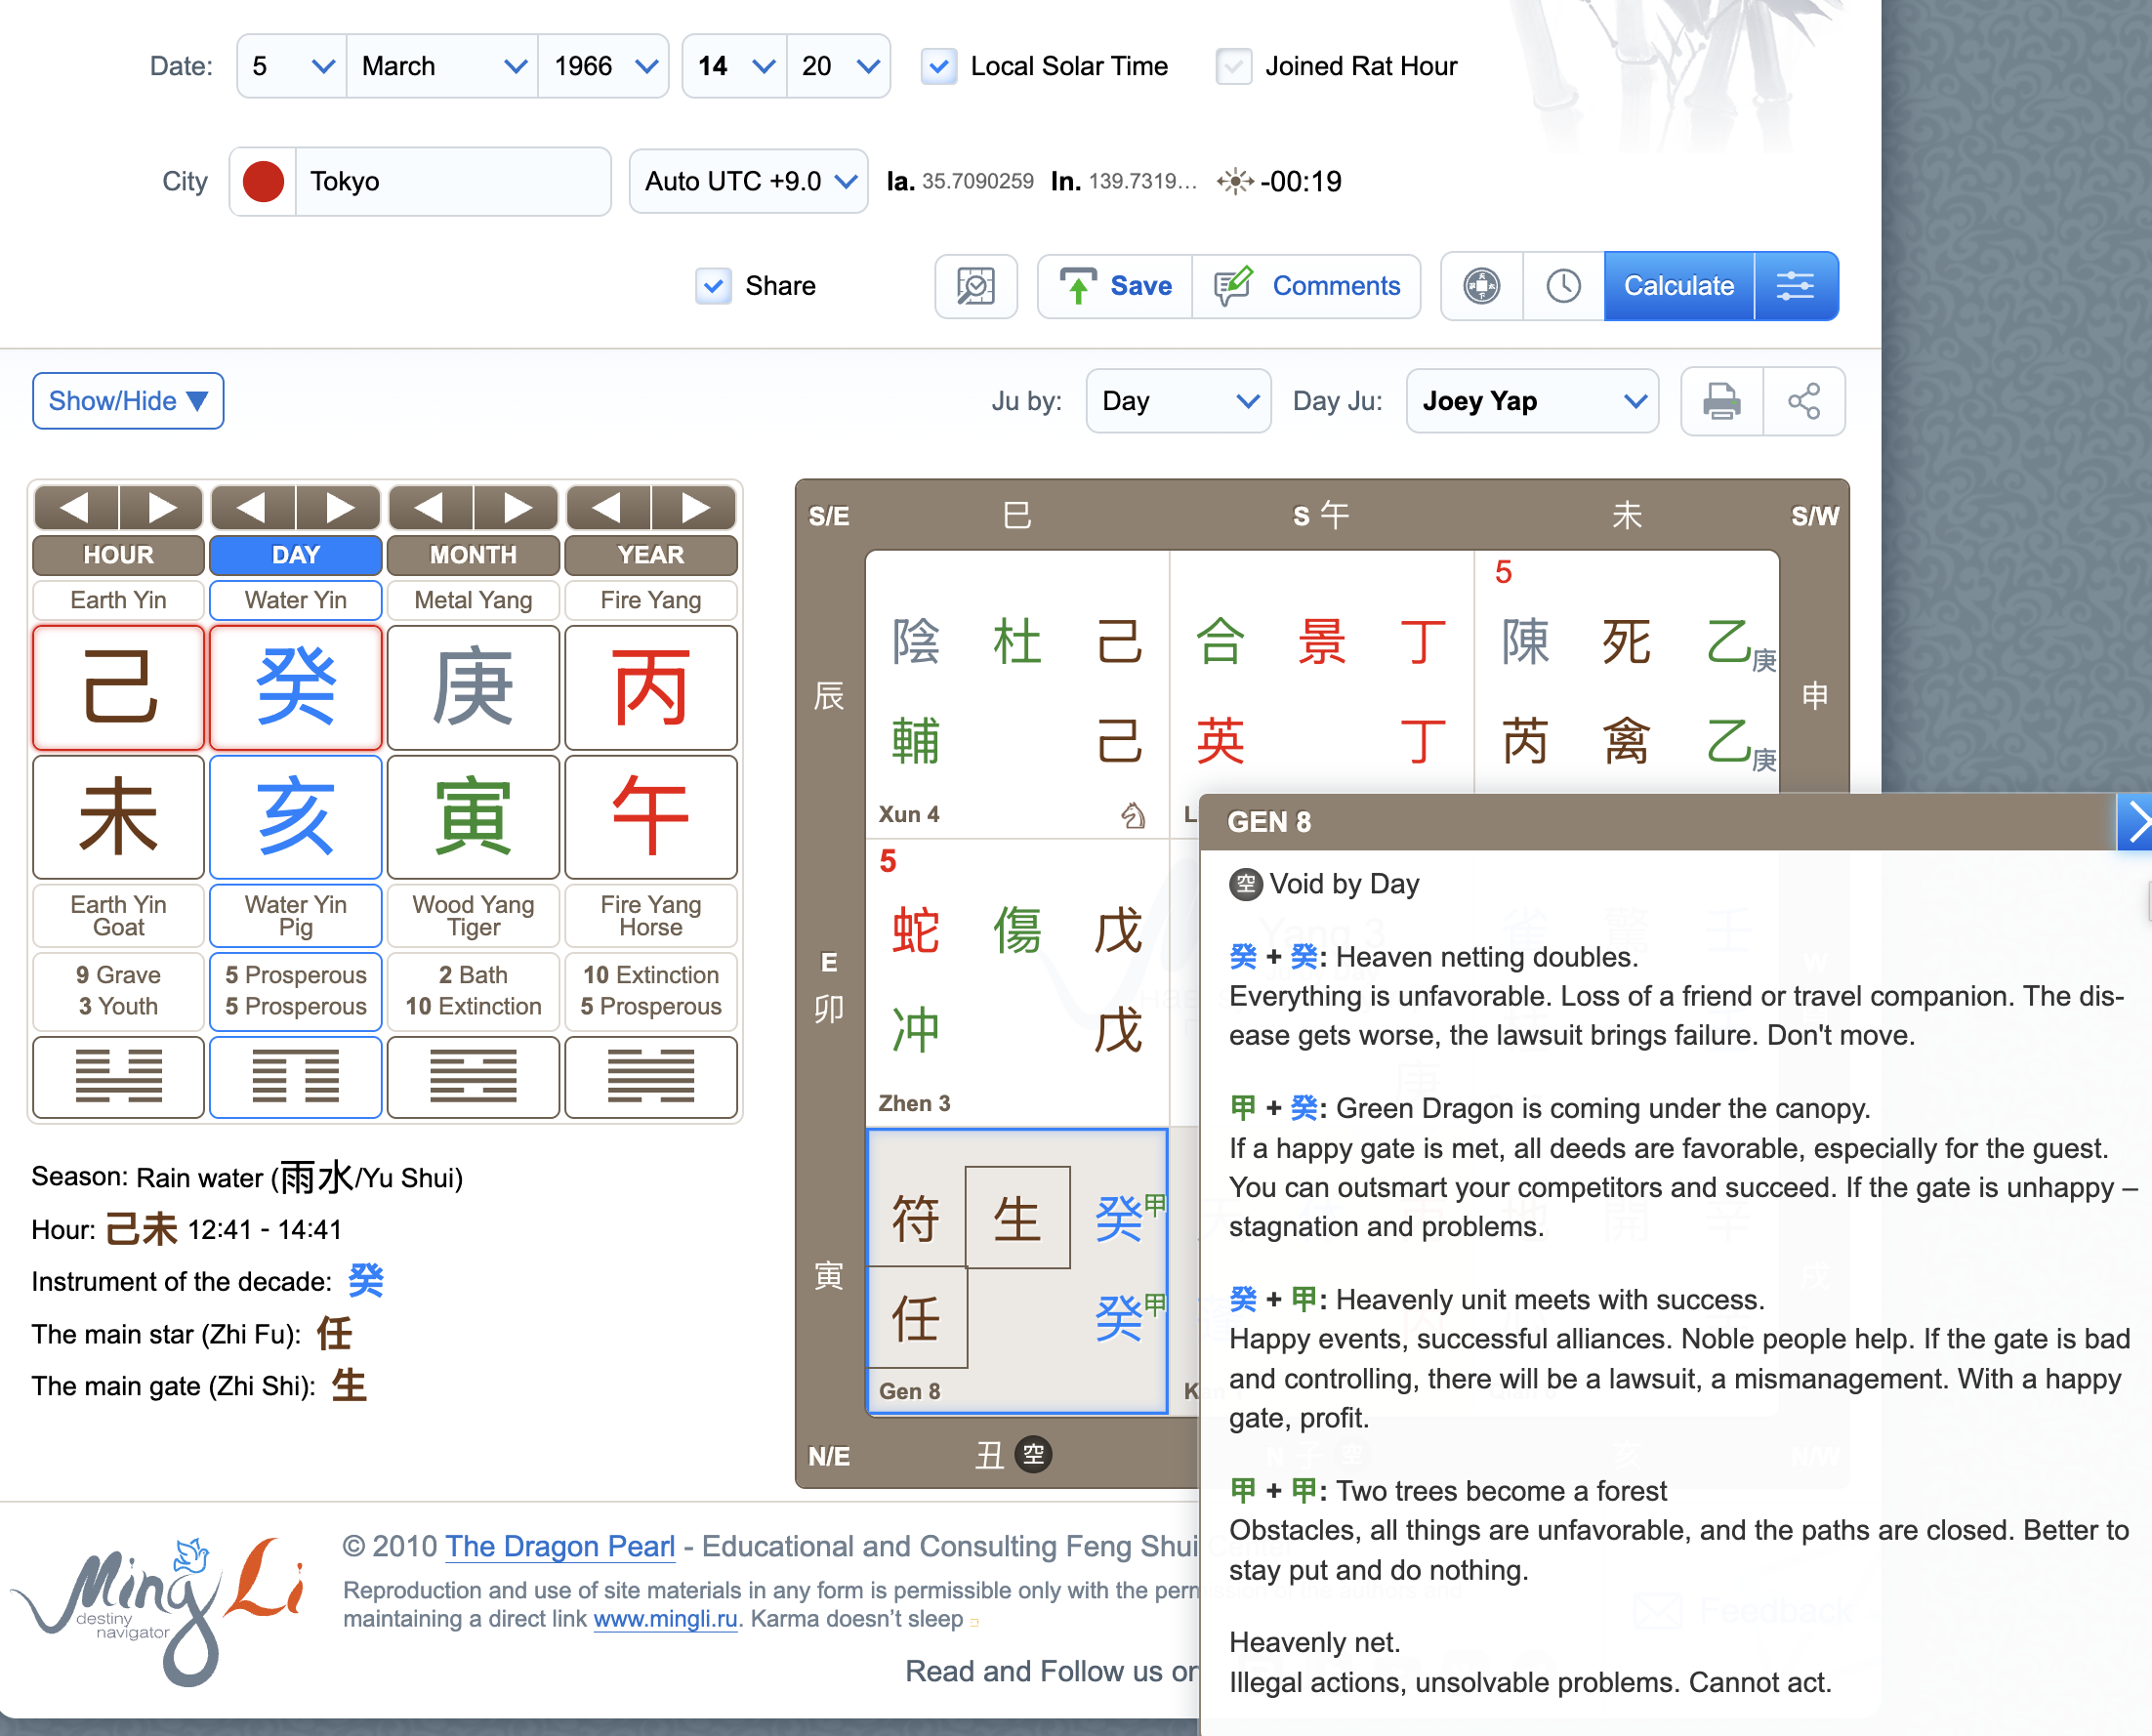Enable Joined Rat Hour

[1233, 66]
